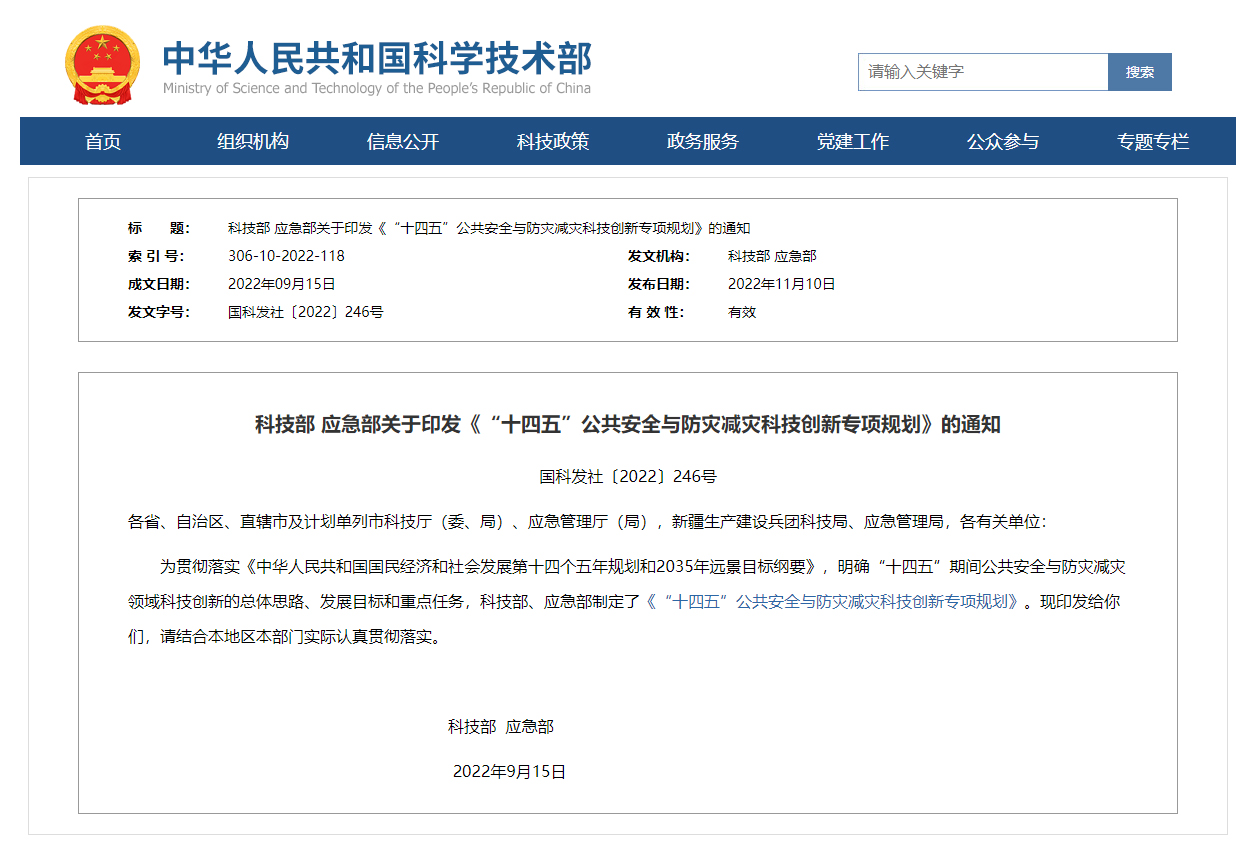
Task: Open the 首页 navigation item
Action: [102, 141]
